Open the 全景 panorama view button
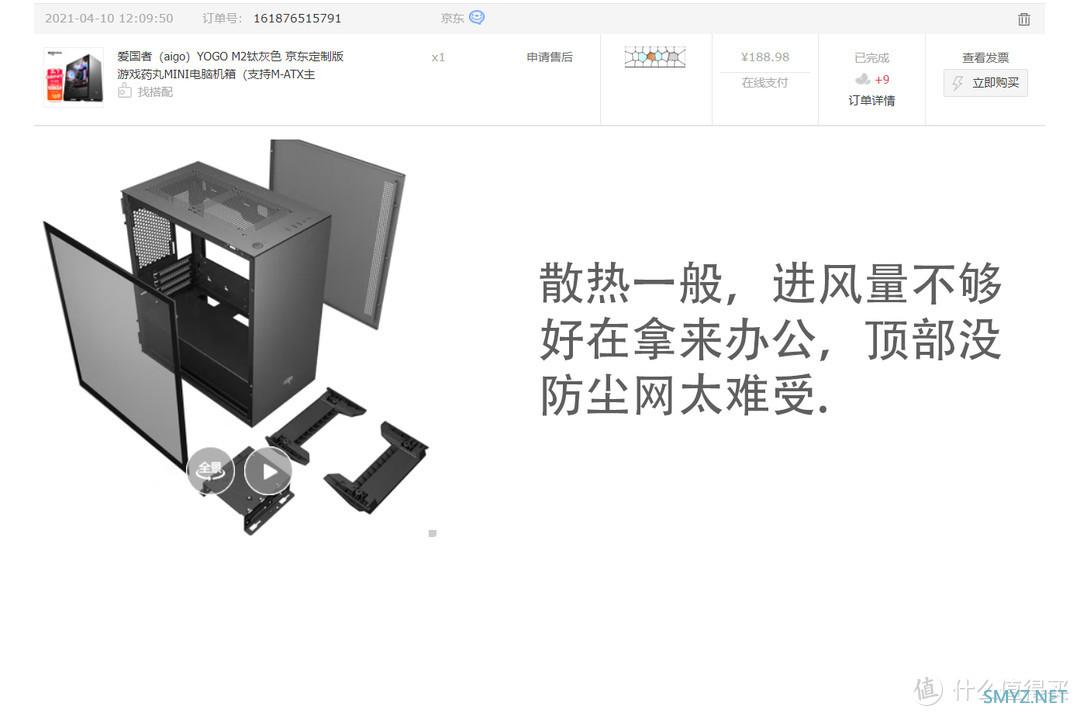The image size is (1080, 716). (x=211, y=470)
